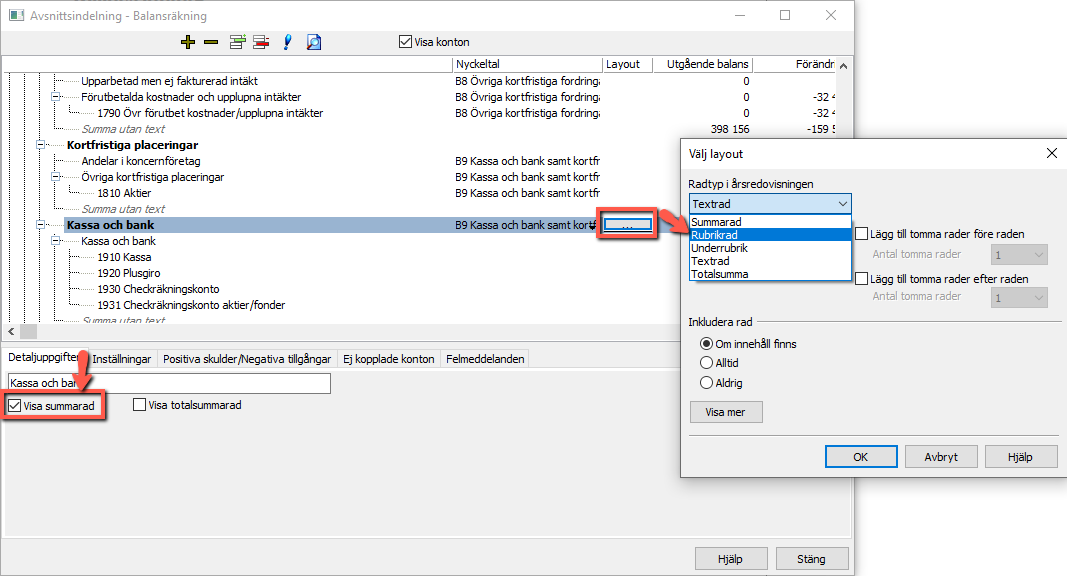Click the blue exclamation mark icon

point(287,42)
